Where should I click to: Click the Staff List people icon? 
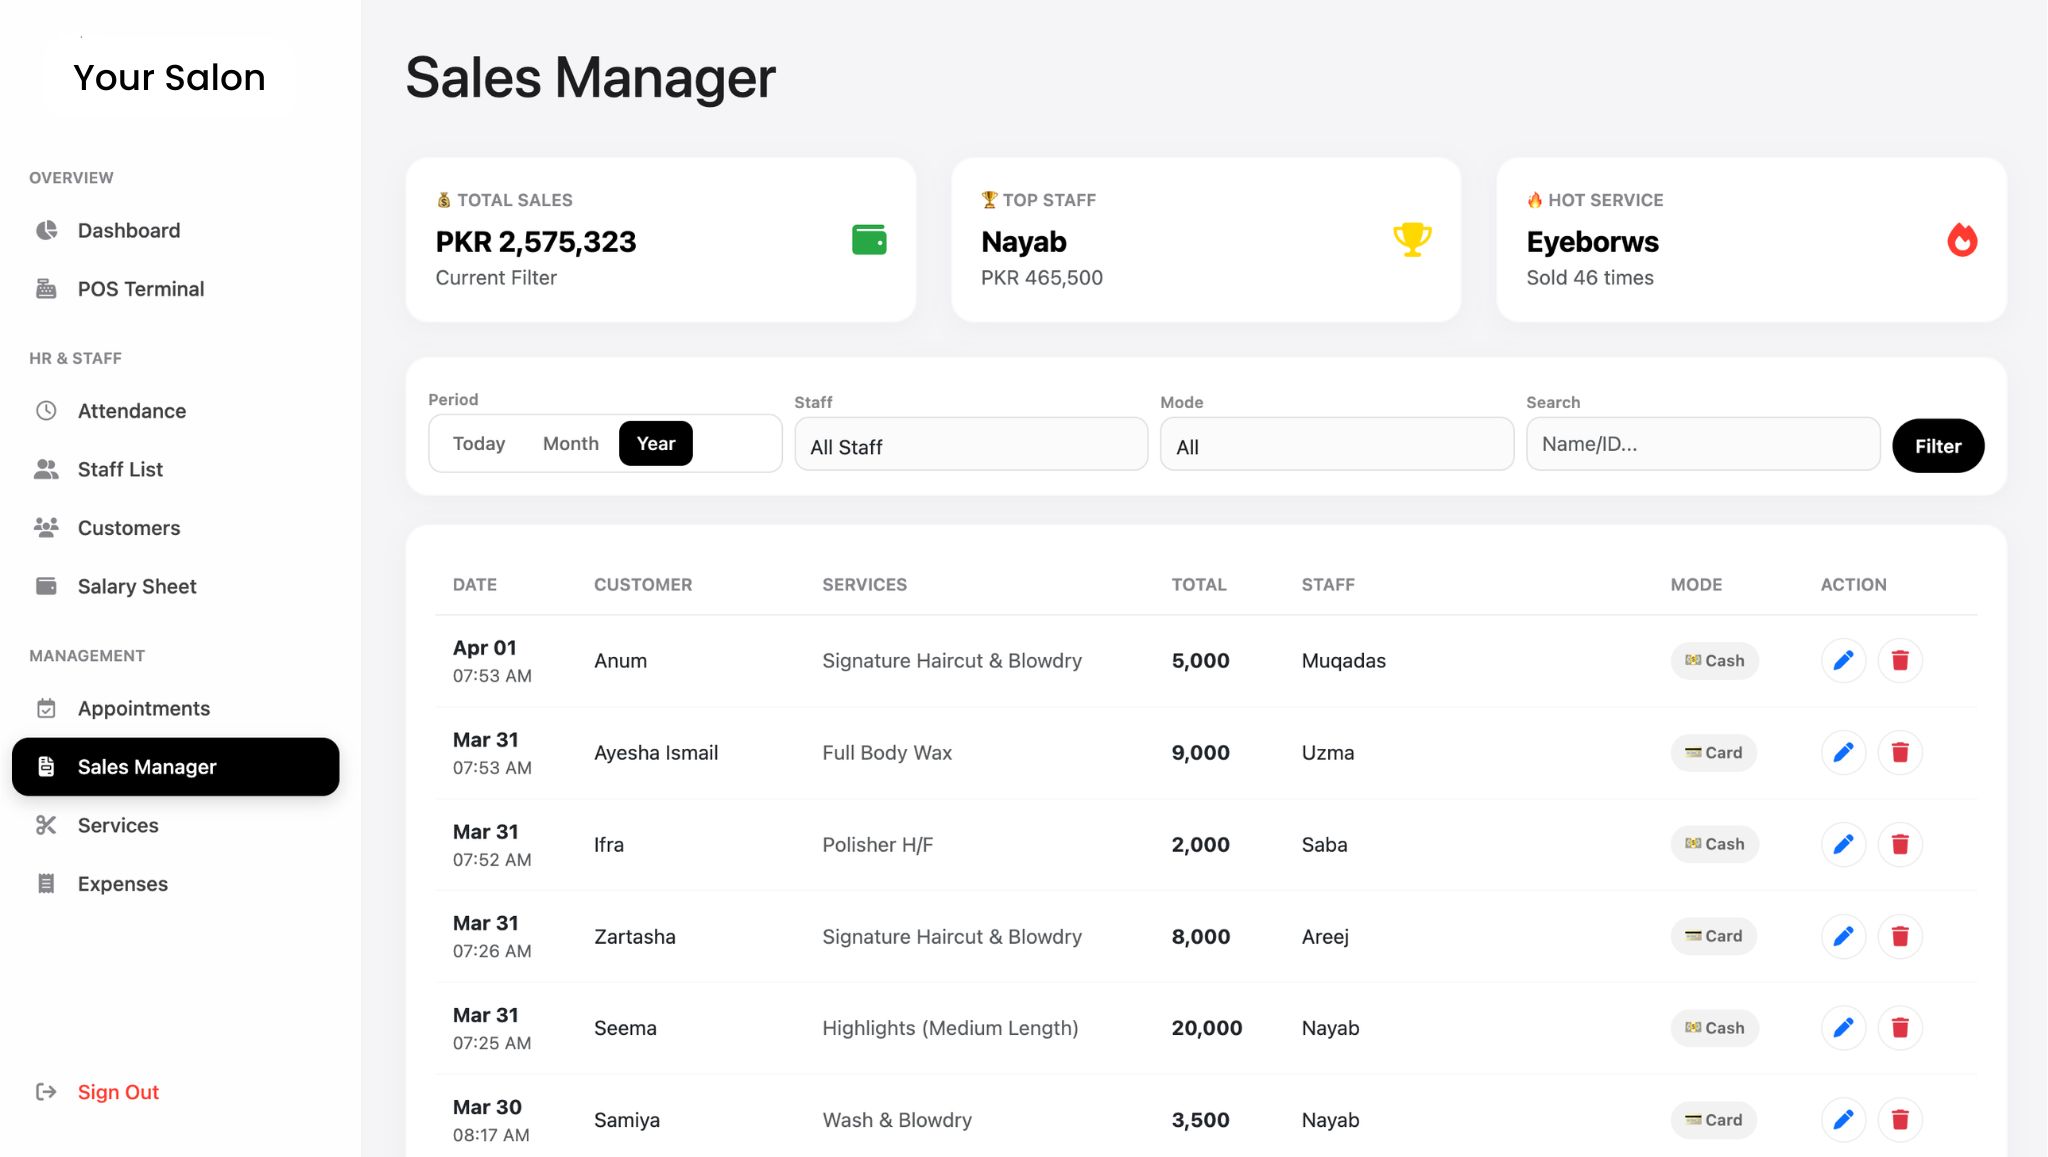click(x=46, y=469)
